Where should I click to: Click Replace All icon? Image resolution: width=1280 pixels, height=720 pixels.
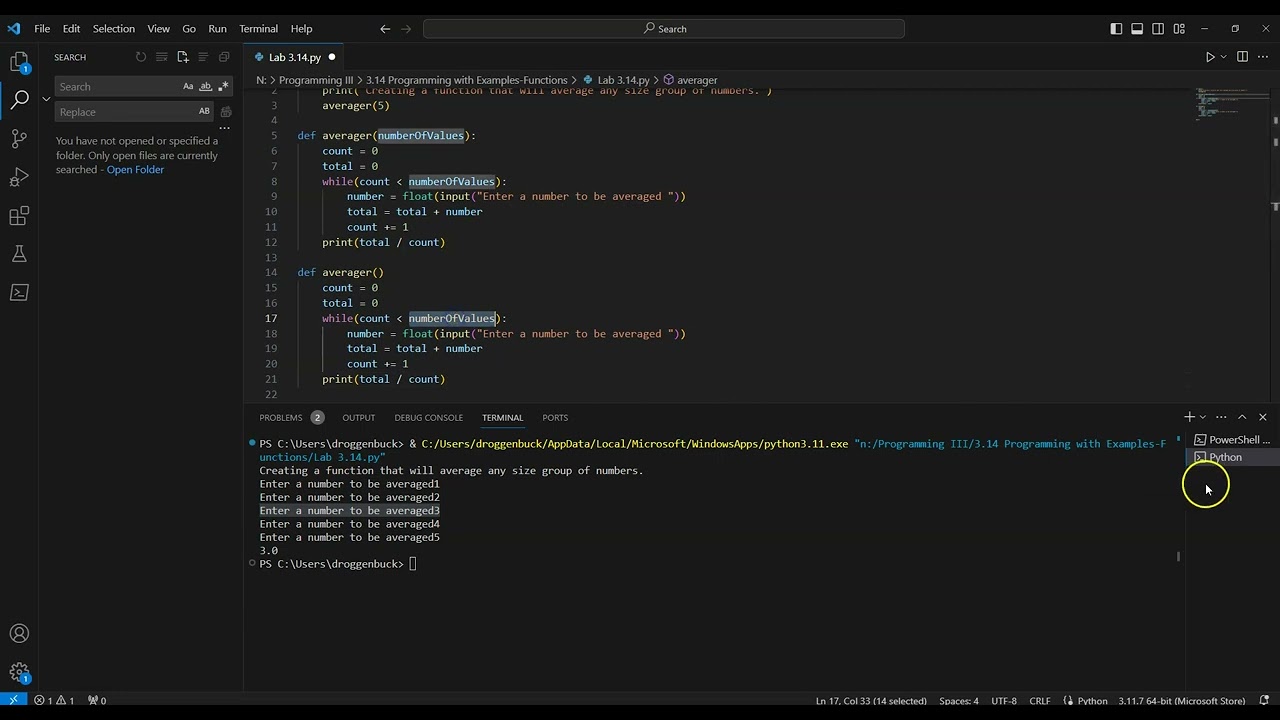226,112
